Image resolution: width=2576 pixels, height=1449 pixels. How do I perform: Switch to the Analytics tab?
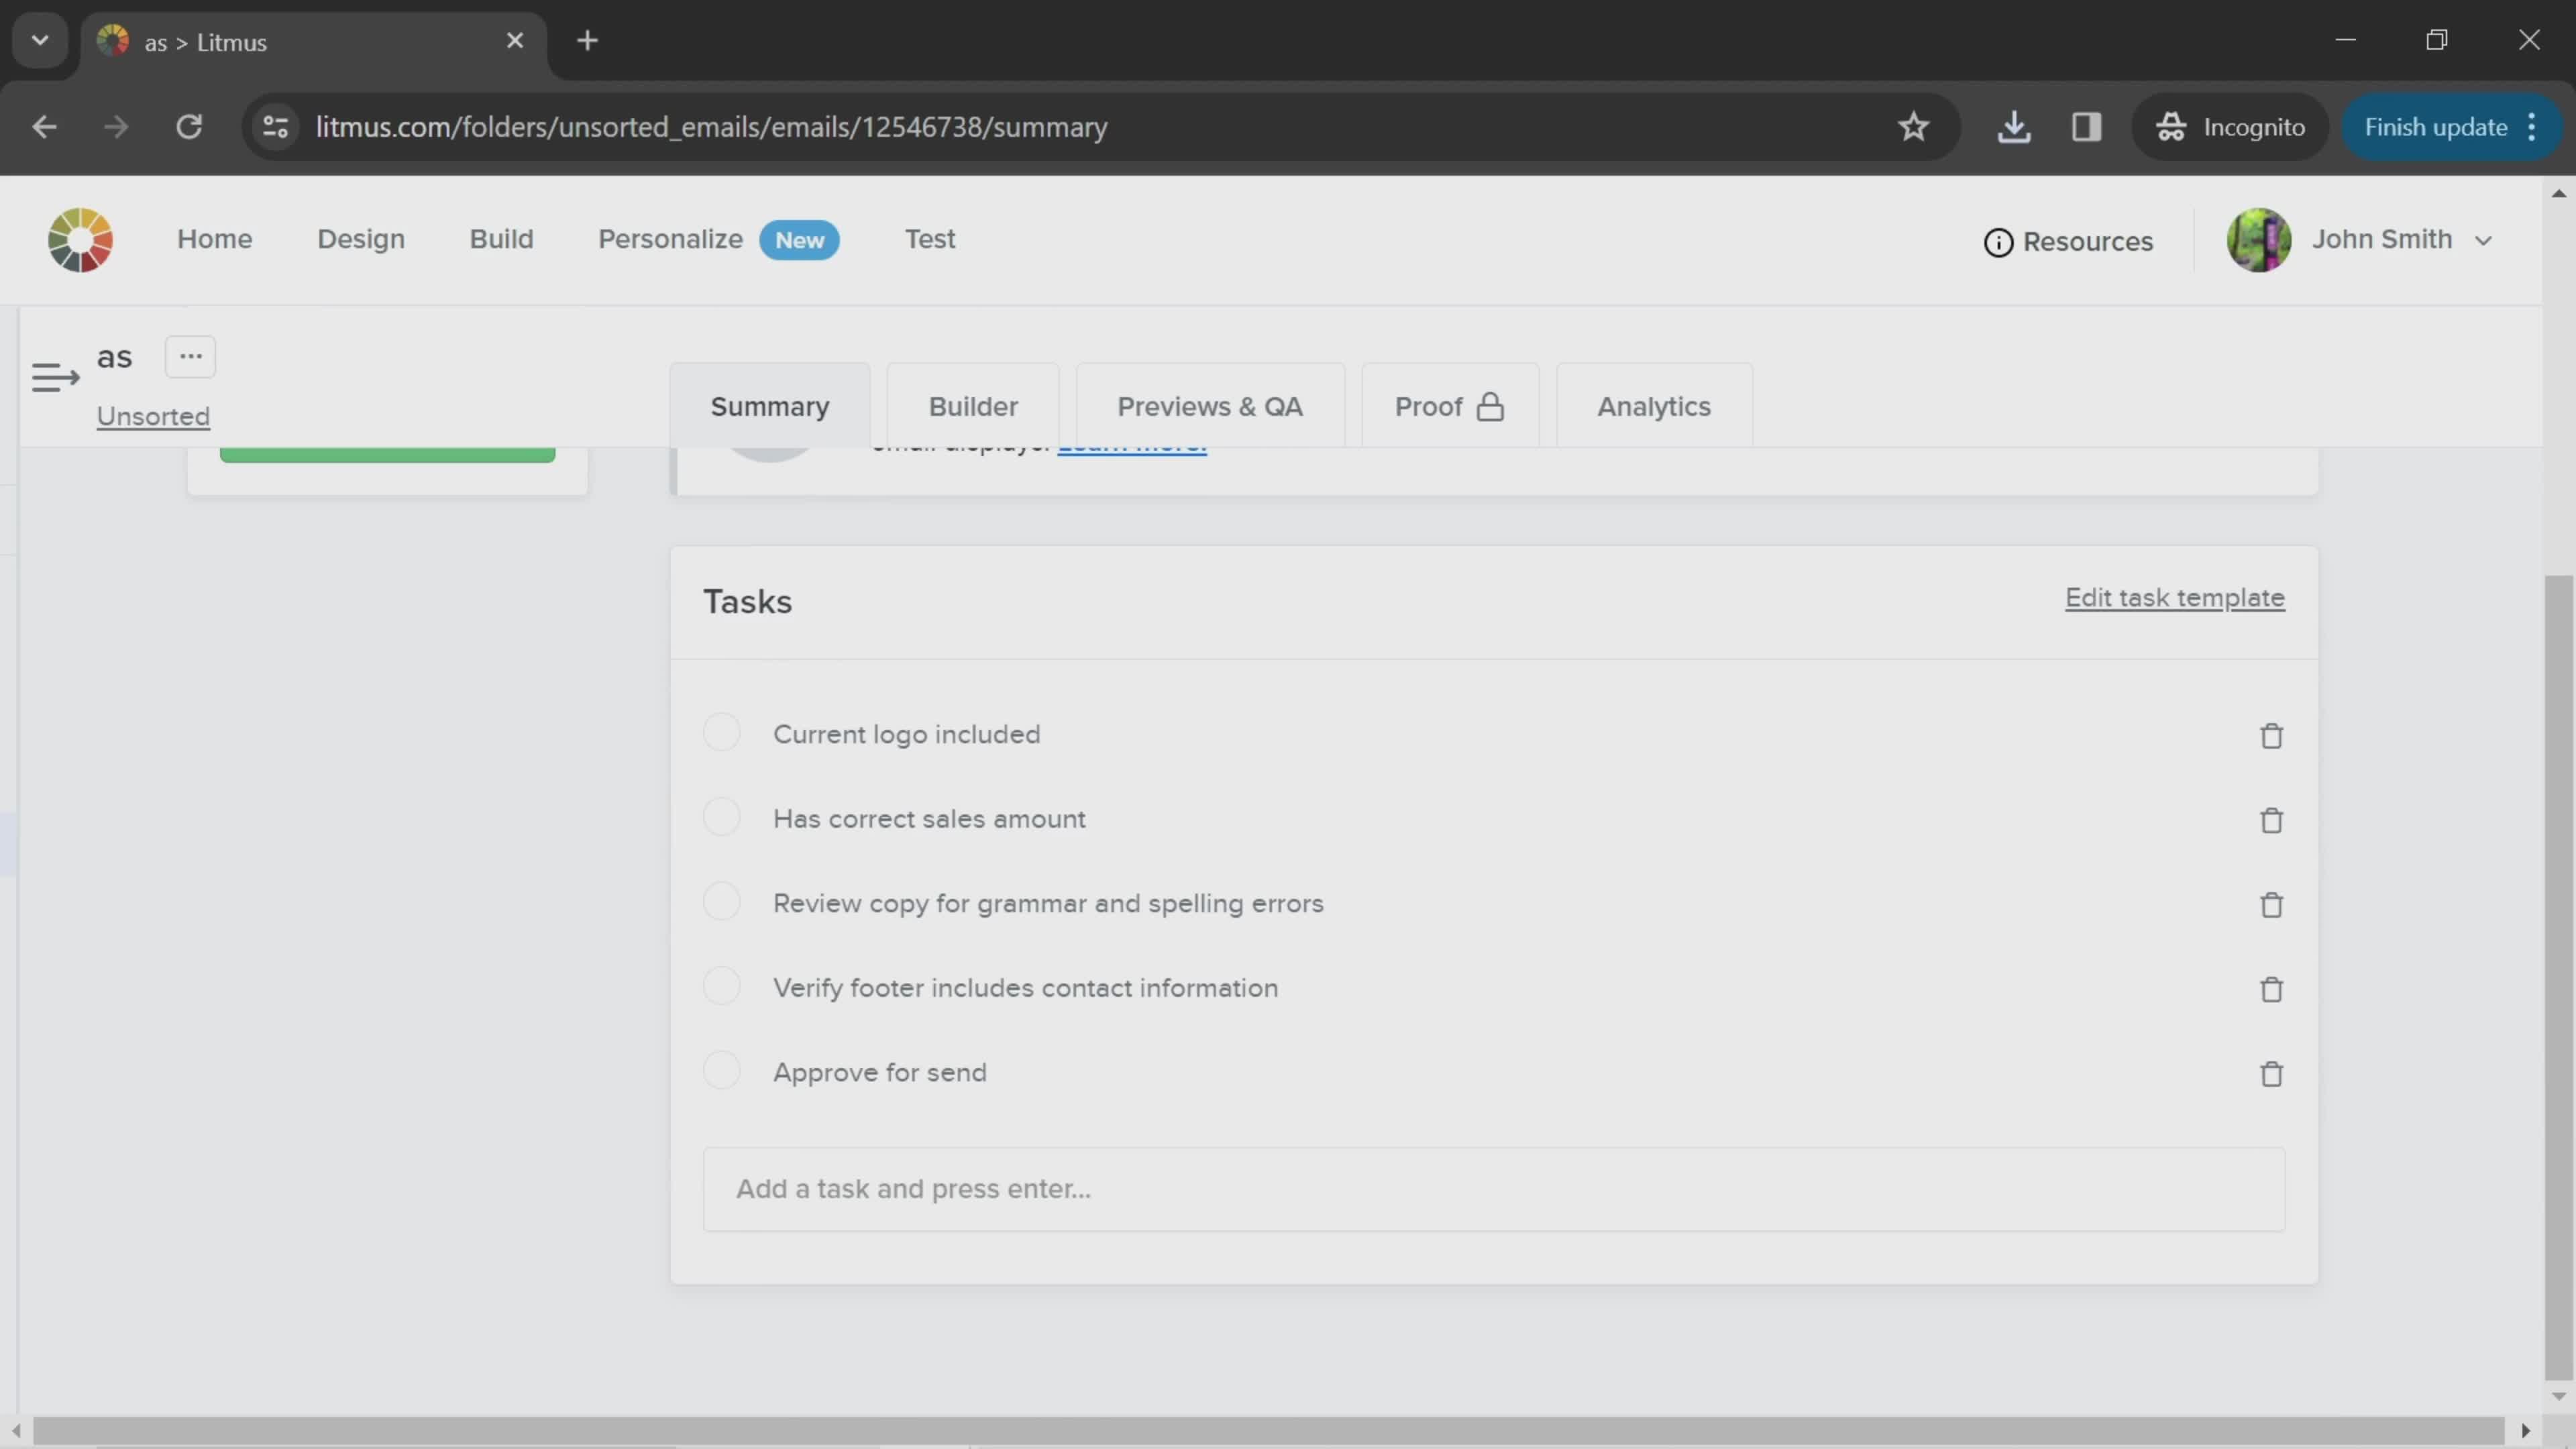(1652, 405)
